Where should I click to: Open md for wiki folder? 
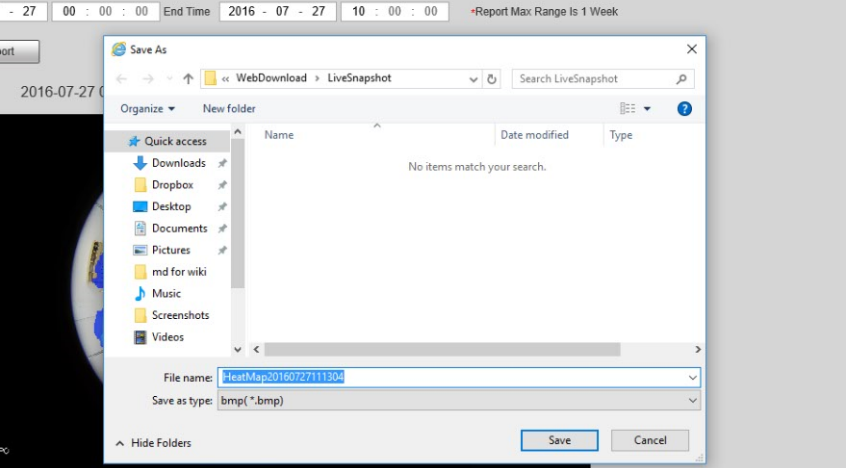click(x=179, y=272)
